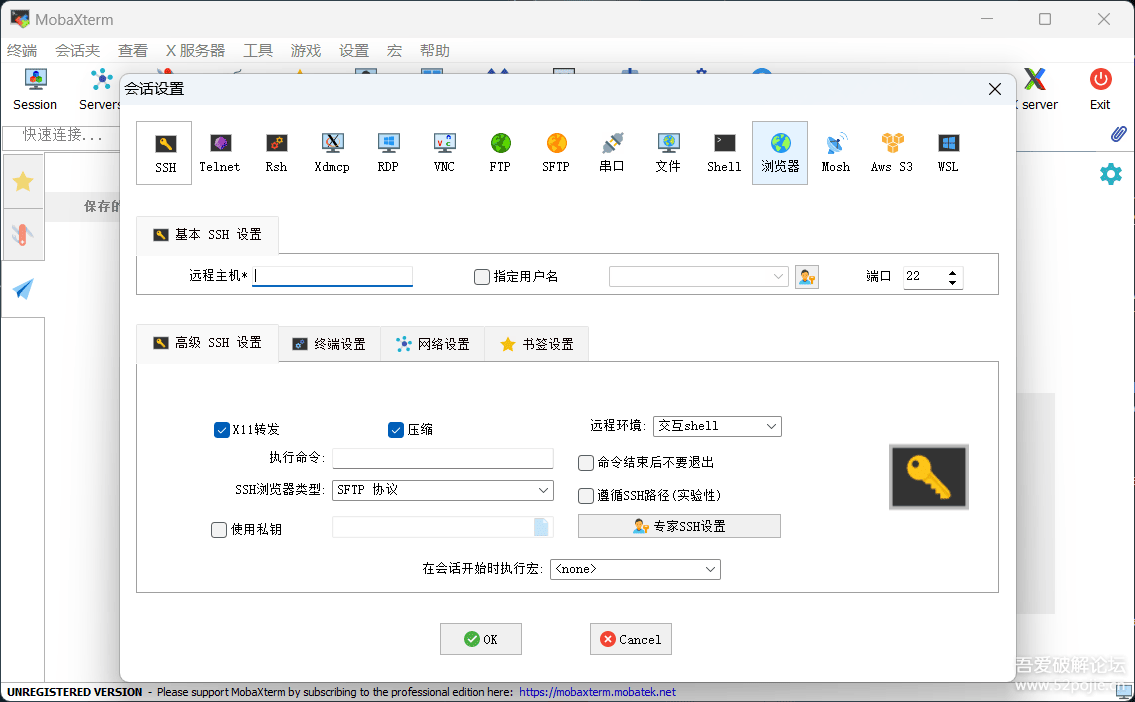Screen dimensions: 1135x702
Task: Enable the 指定用户名 checkbox
Action: click(x=482, y=277)
